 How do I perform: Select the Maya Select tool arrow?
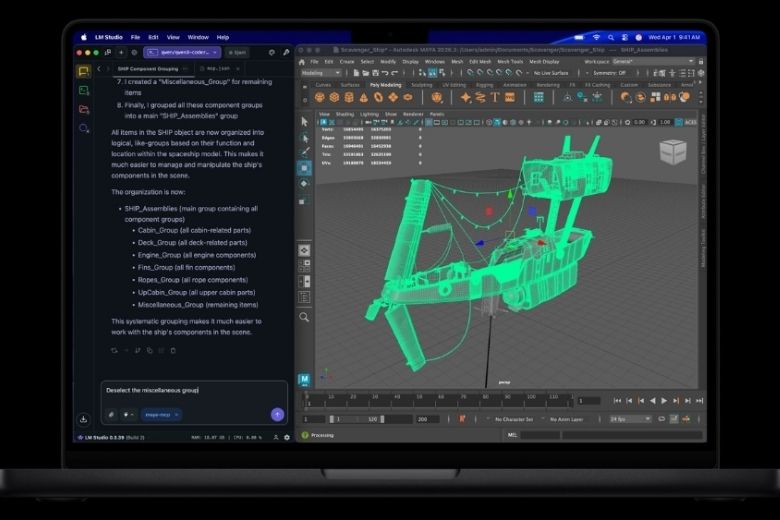304,121
